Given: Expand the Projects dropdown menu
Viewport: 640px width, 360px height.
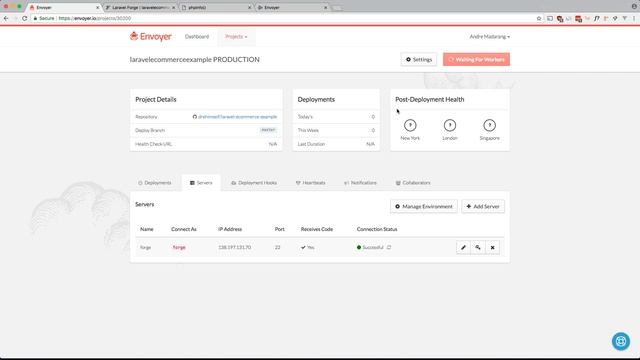Looking at the screenshot, I should (236, 36).
